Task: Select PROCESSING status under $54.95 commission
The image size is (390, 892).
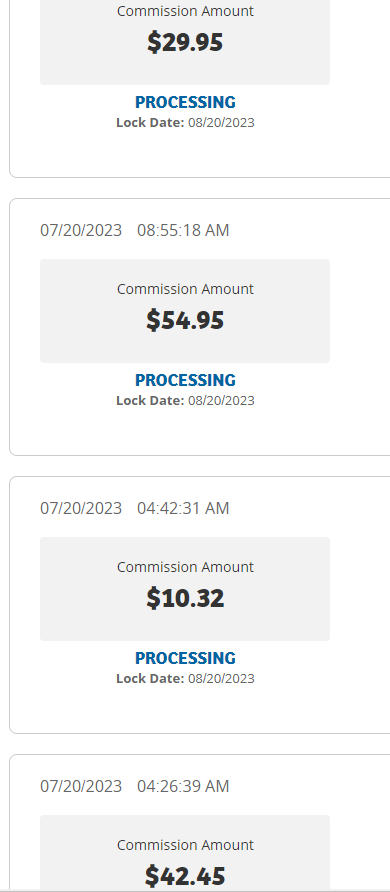Action: point(185,379)
